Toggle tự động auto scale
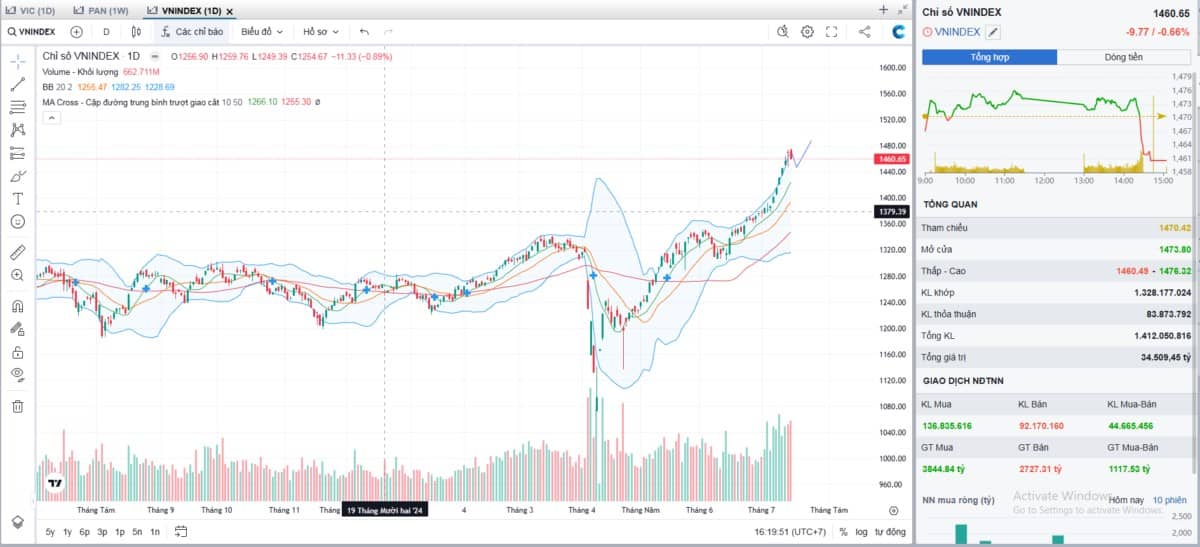1200x547 pixels. 890,532
